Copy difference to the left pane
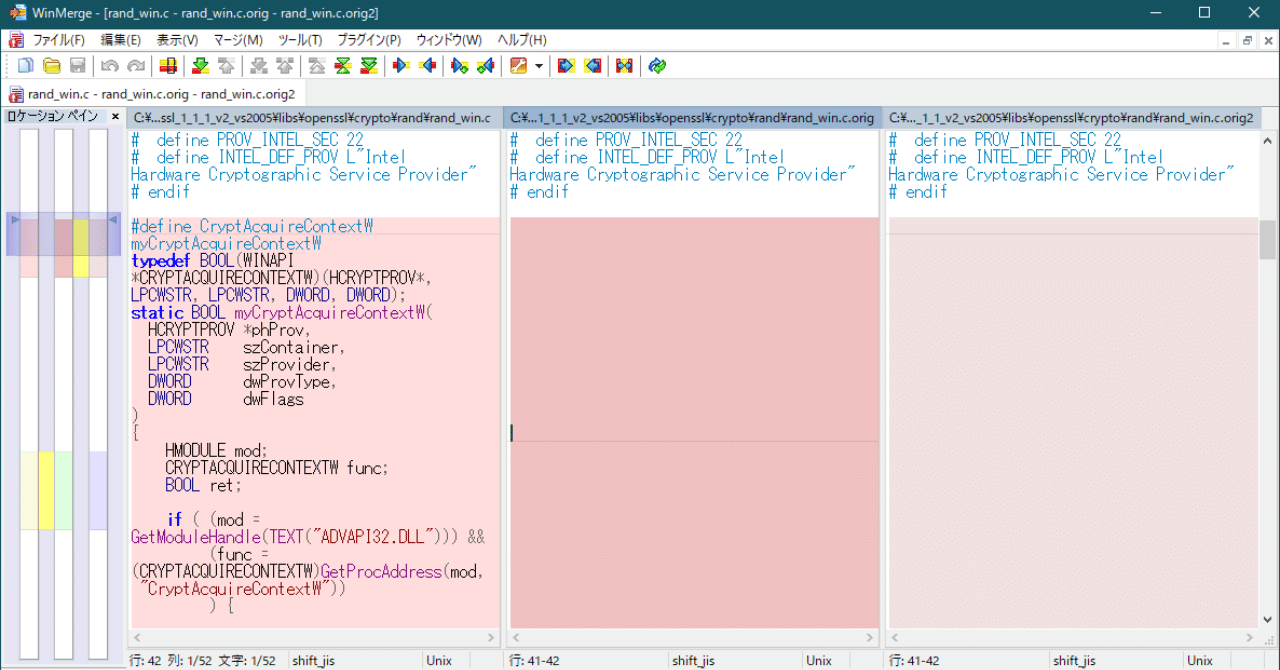The image size is (1280, 670). pyautogui.click(x=428, y=66)
